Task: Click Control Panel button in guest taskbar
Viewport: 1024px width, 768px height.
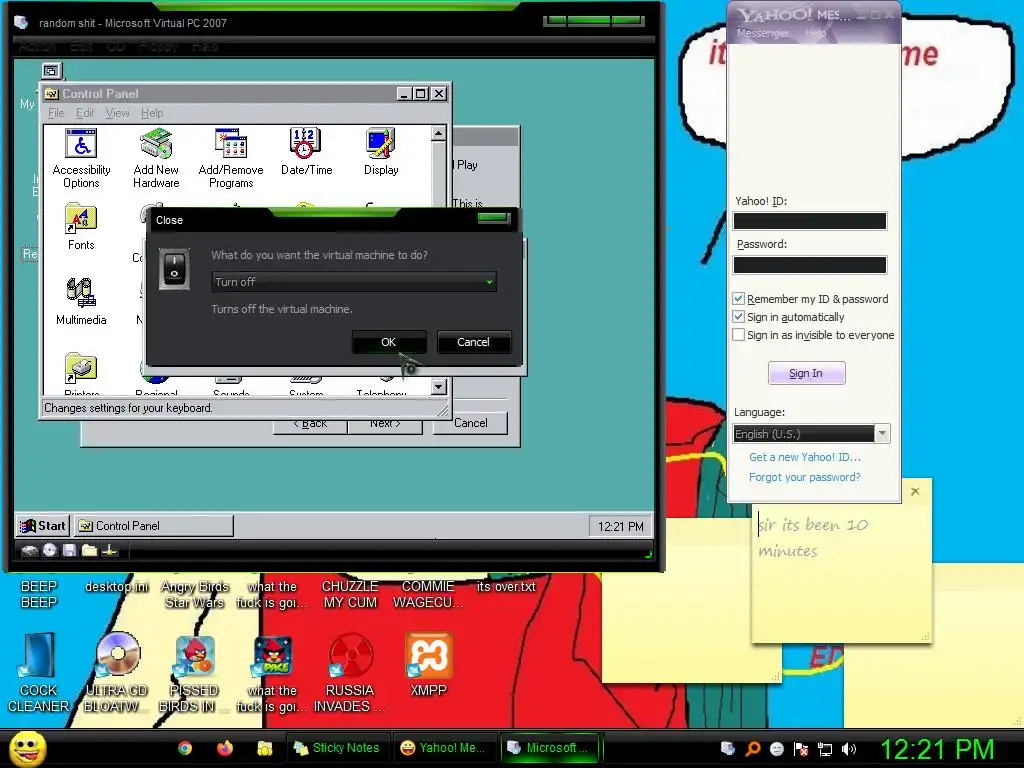Action: 152,526
